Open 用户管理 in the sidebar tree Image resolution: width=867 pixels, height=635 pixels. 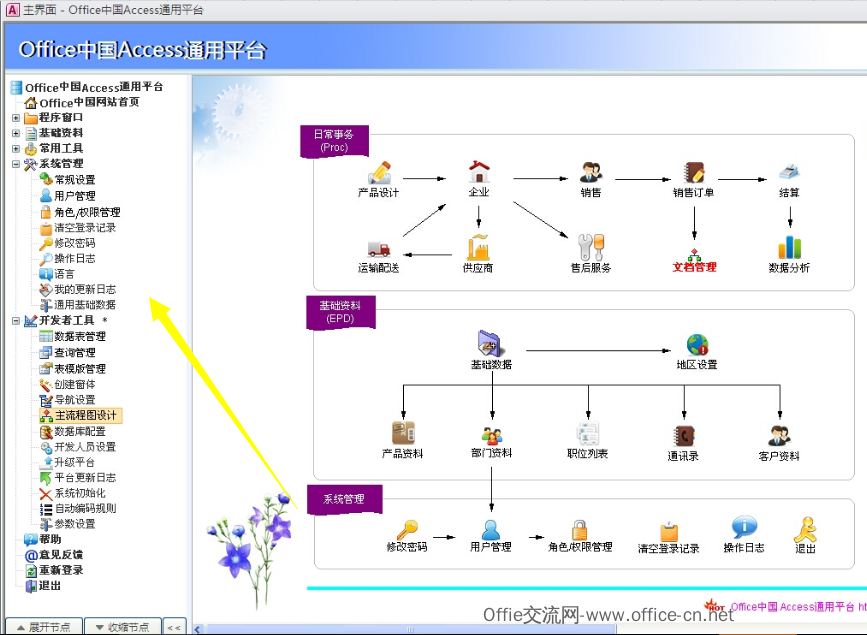[75, 196]
